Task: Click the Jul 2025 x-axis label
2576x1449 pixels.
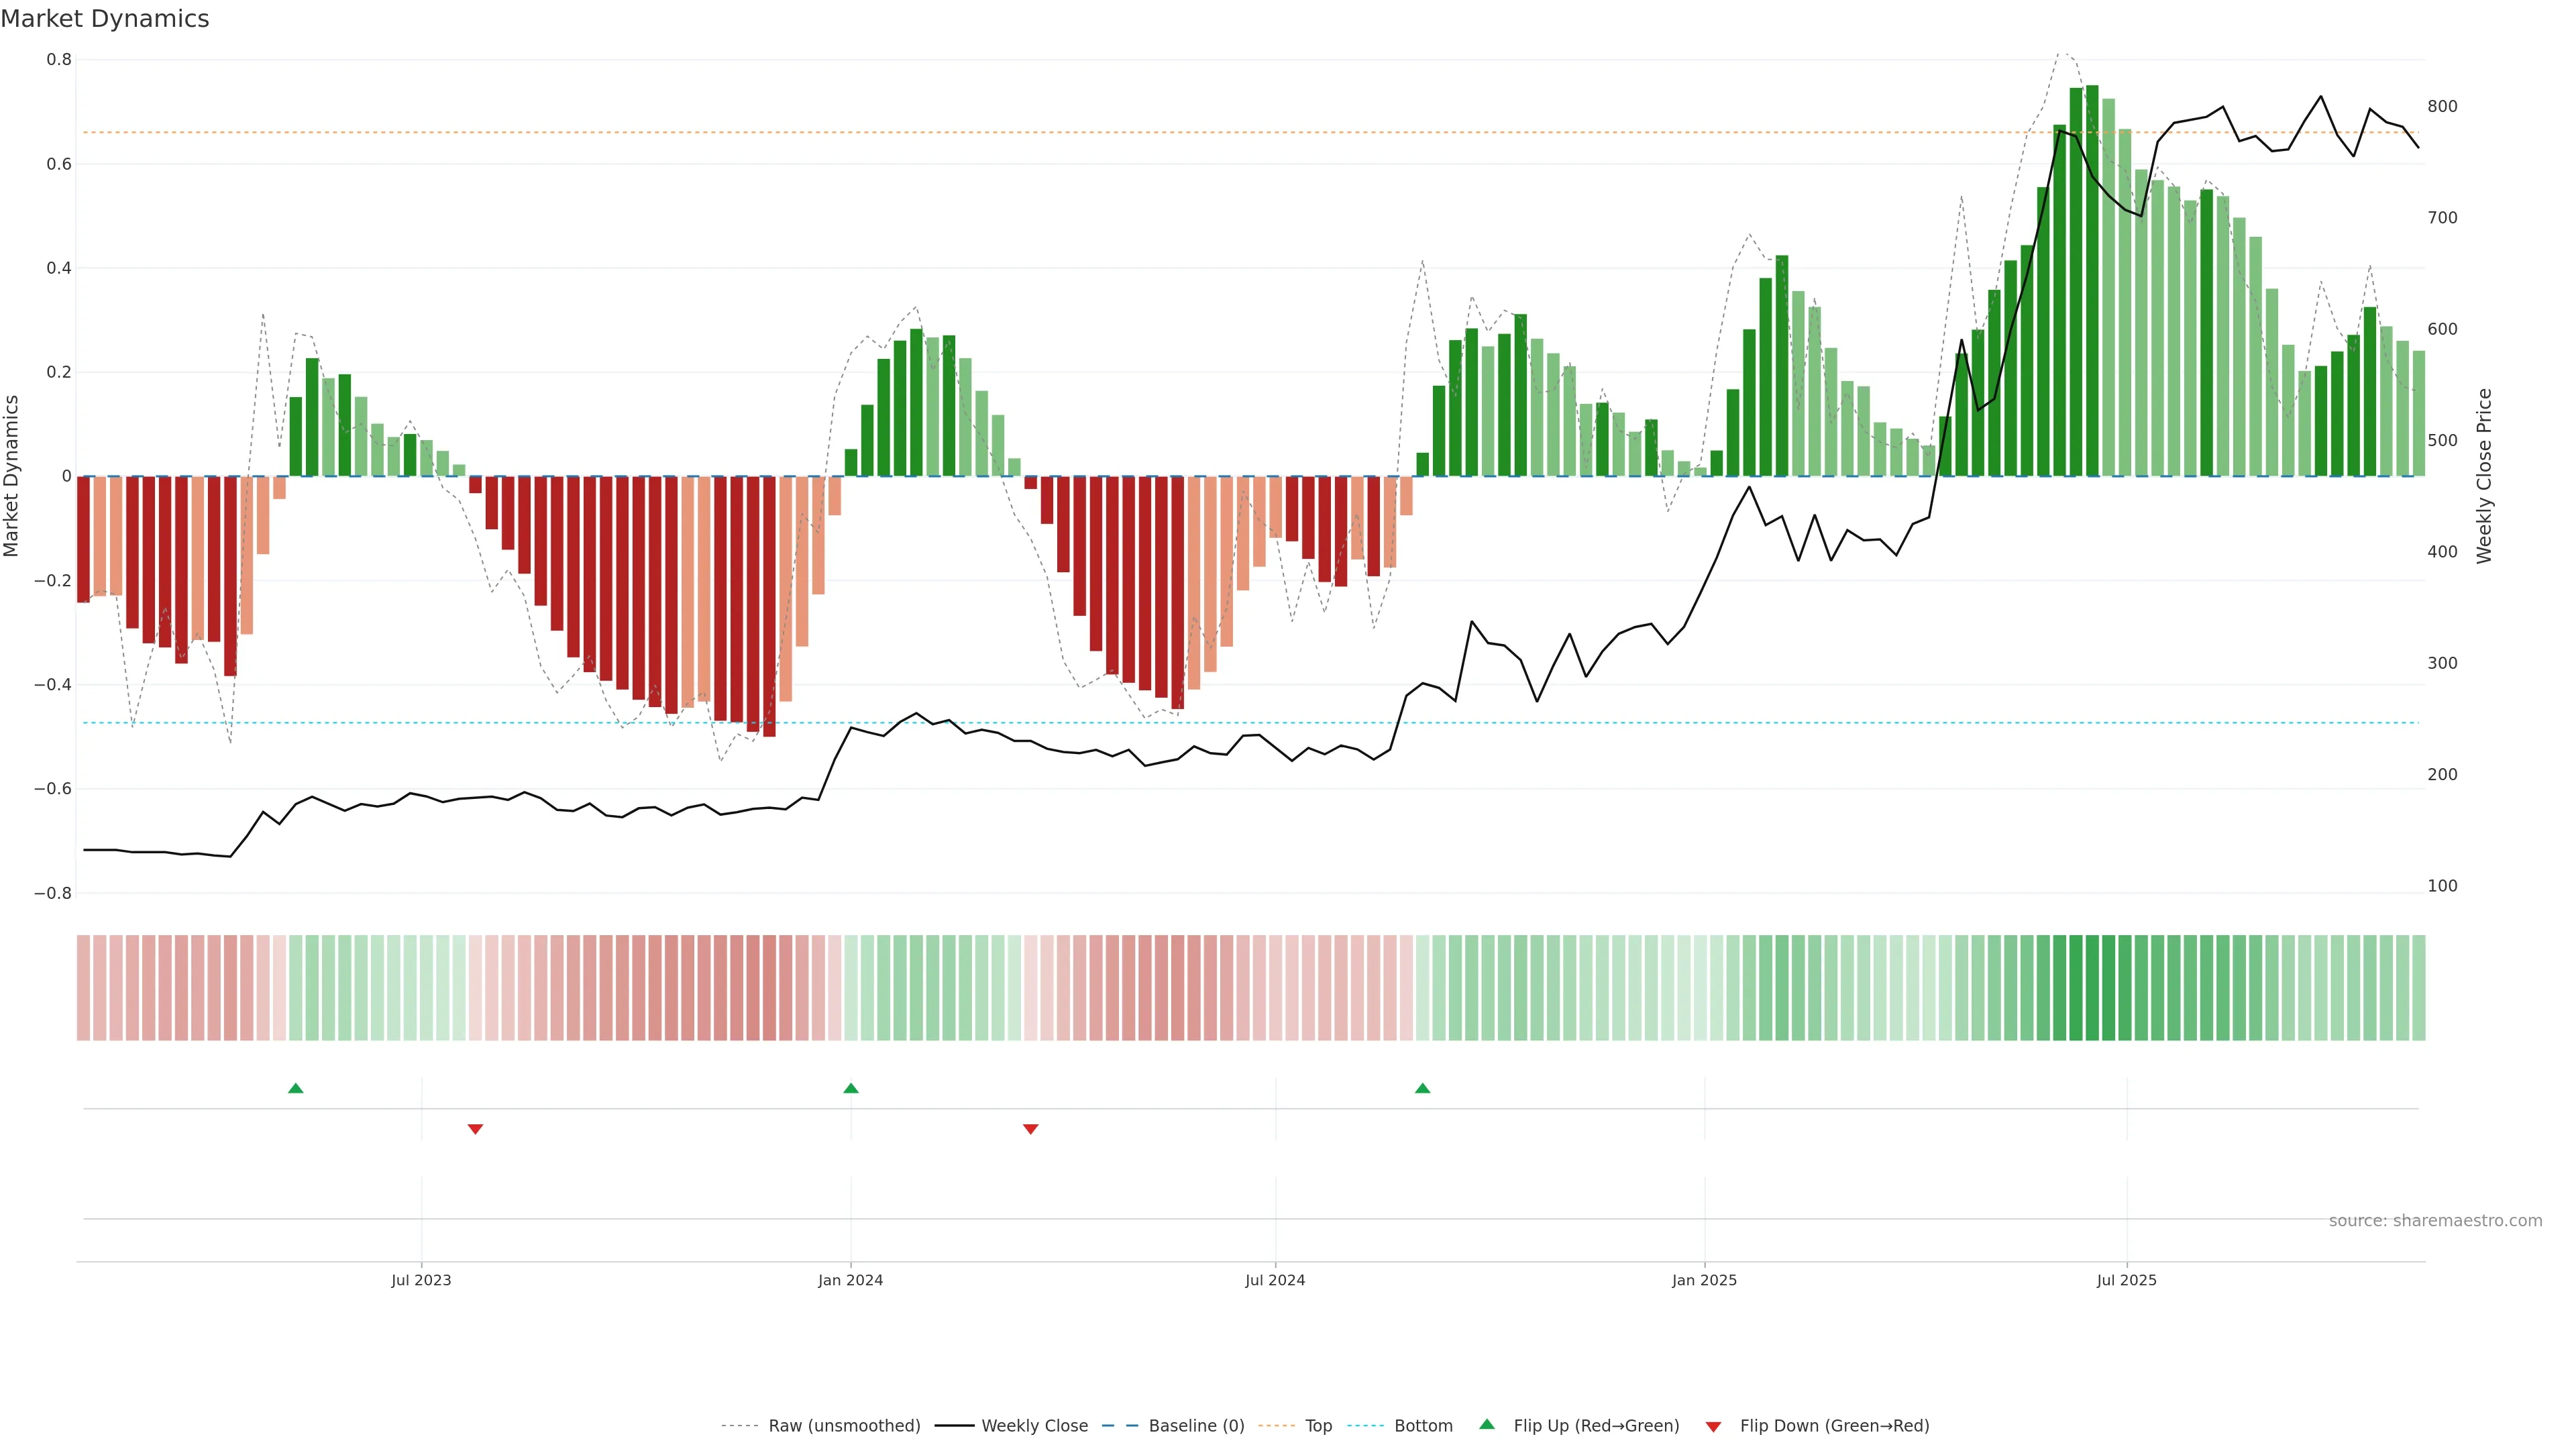Action: click(x=2126, y=1280)
